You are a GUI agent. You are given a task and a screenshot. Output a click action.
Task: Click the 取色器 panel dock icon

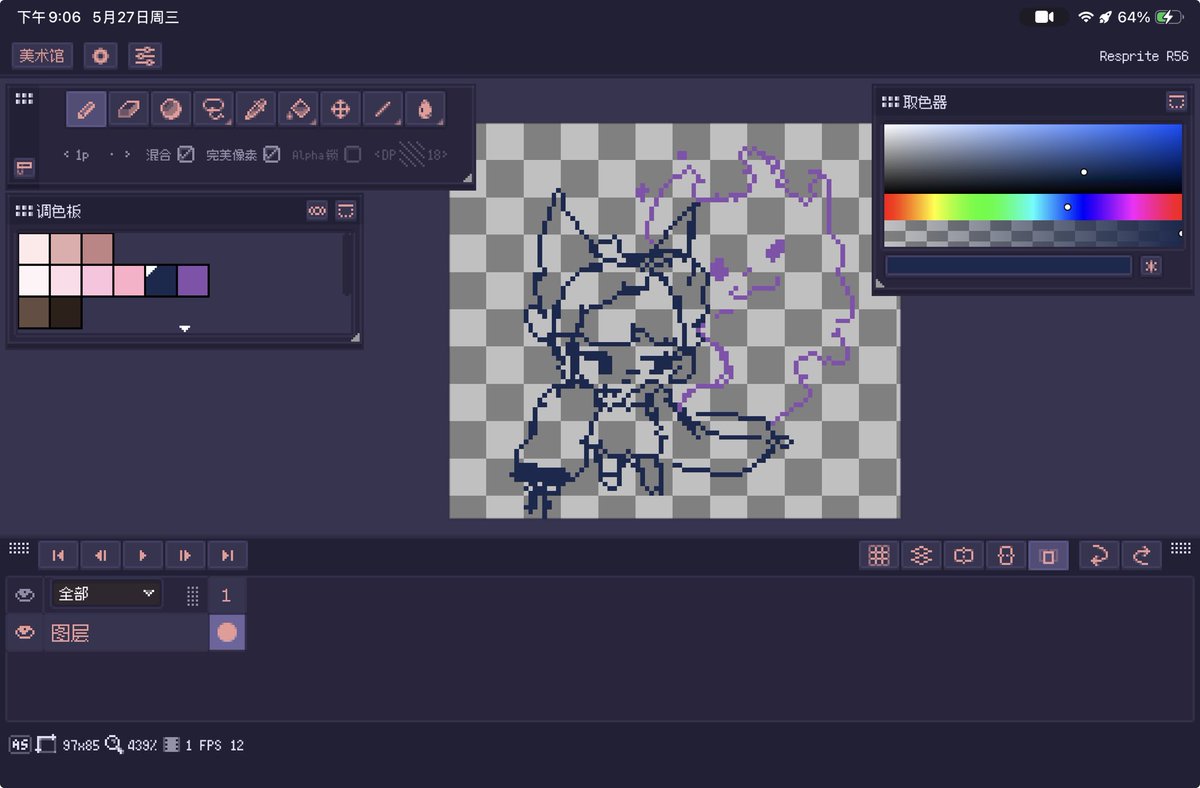click(1176, 101)
